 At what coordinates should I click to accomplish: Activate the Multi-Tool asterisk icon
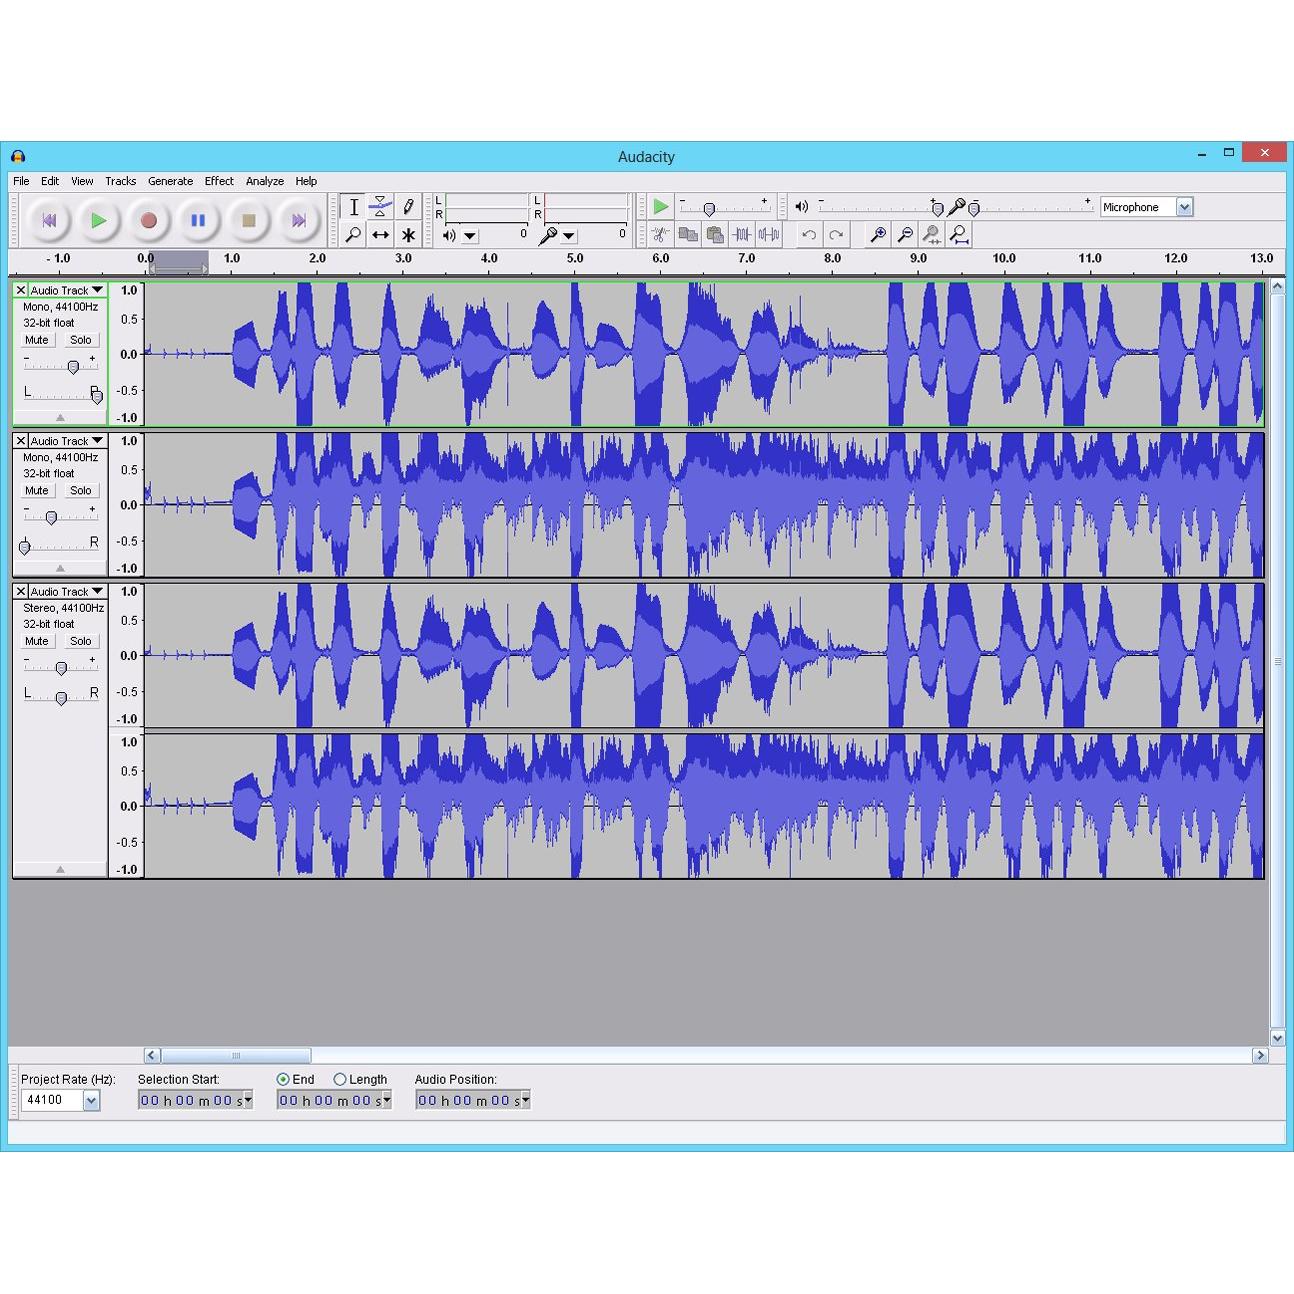(408, 235)
